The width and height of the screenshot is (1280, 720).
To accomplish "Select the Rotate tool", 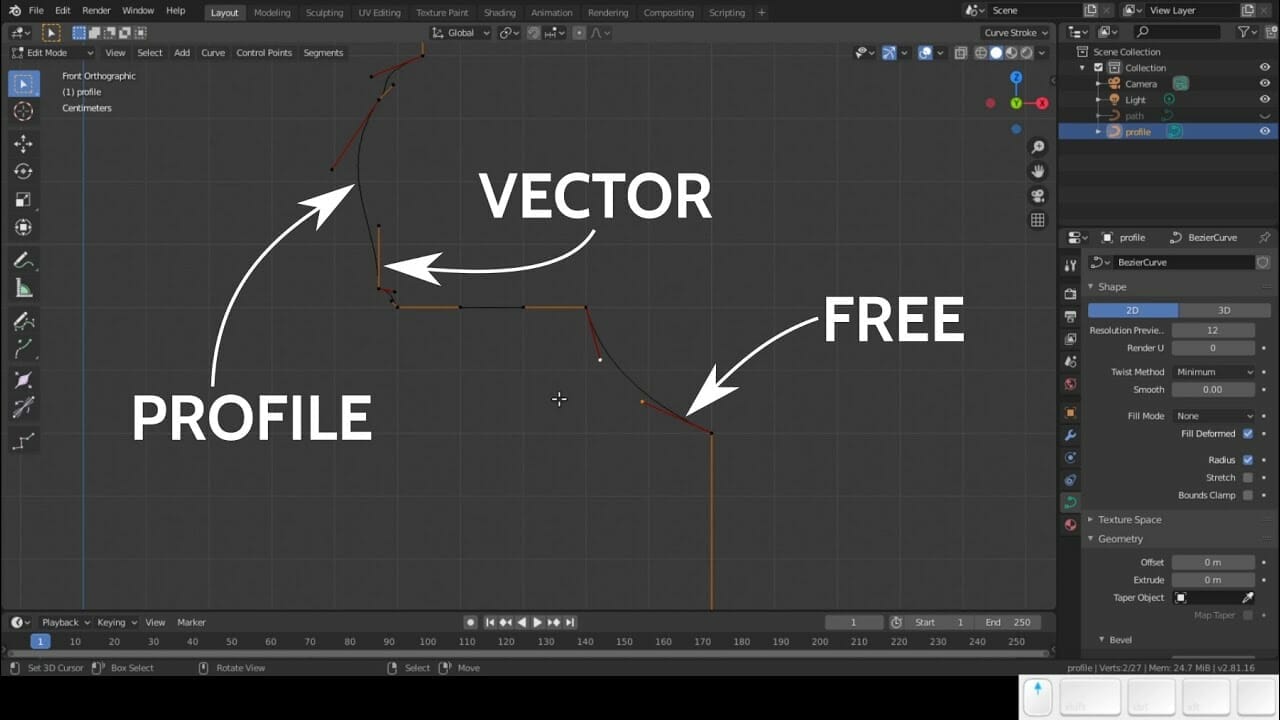I will (x=24, y=171).
